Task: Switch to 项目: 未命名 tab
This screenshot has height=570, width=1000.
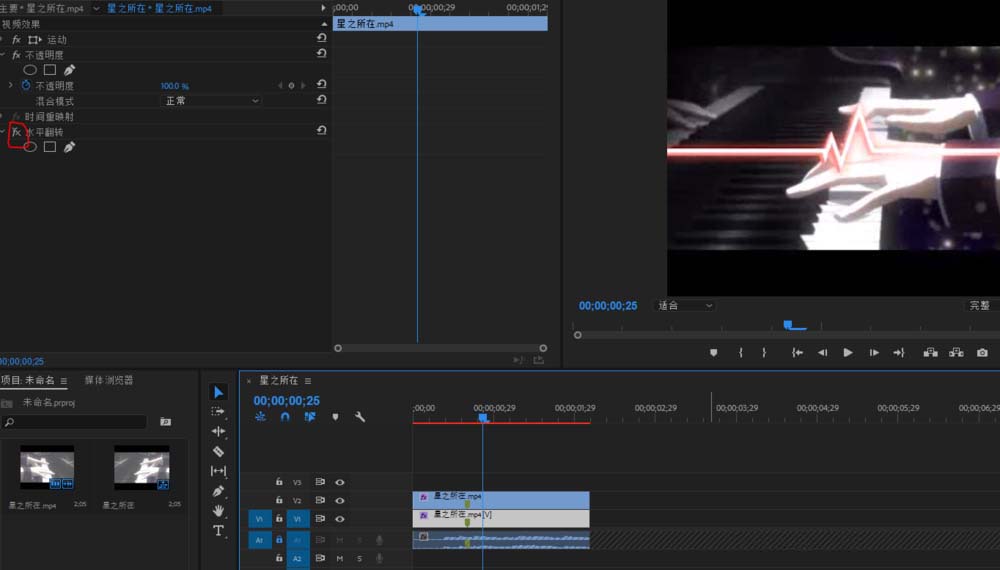Action: coord(27,380)
